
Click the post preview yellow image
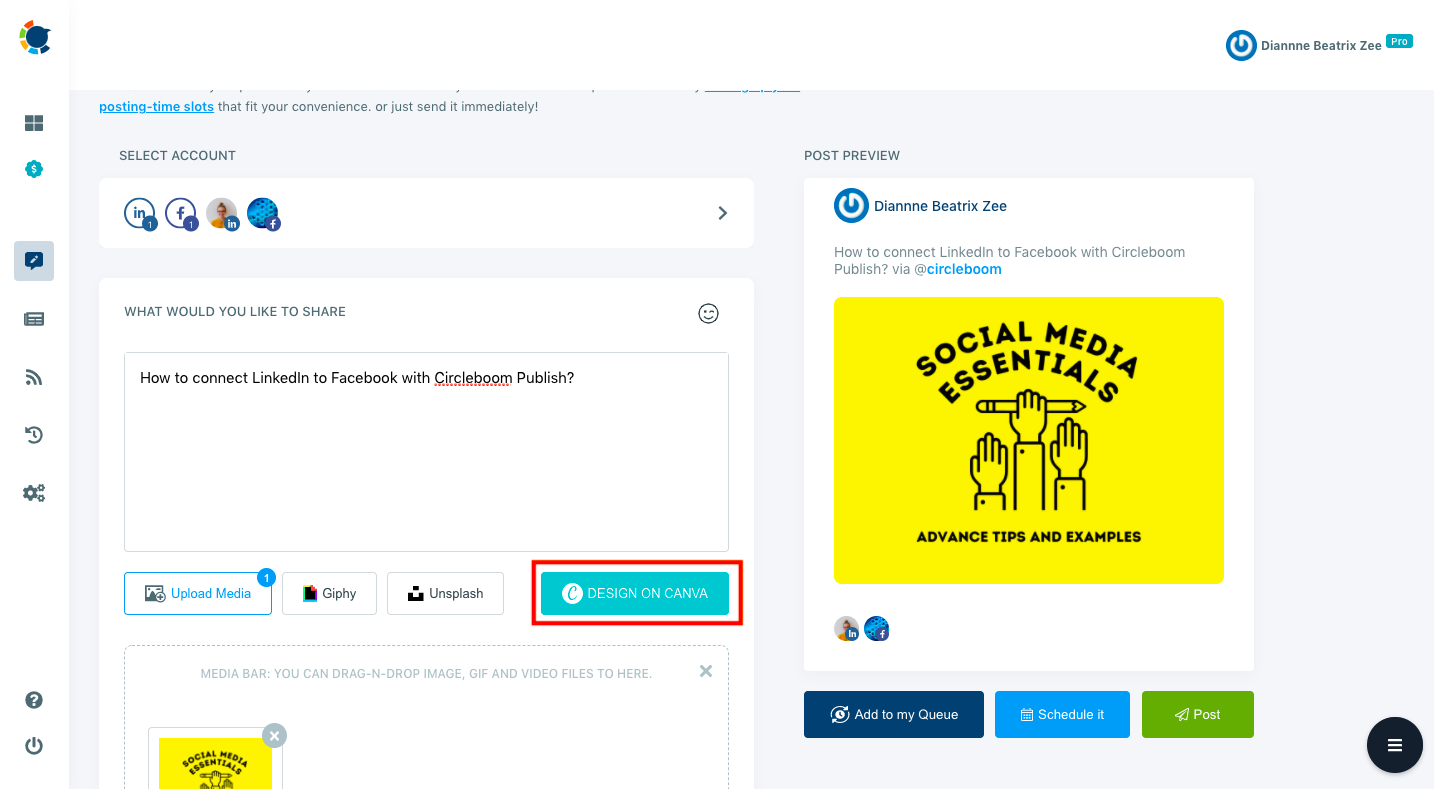(1029, 440)
